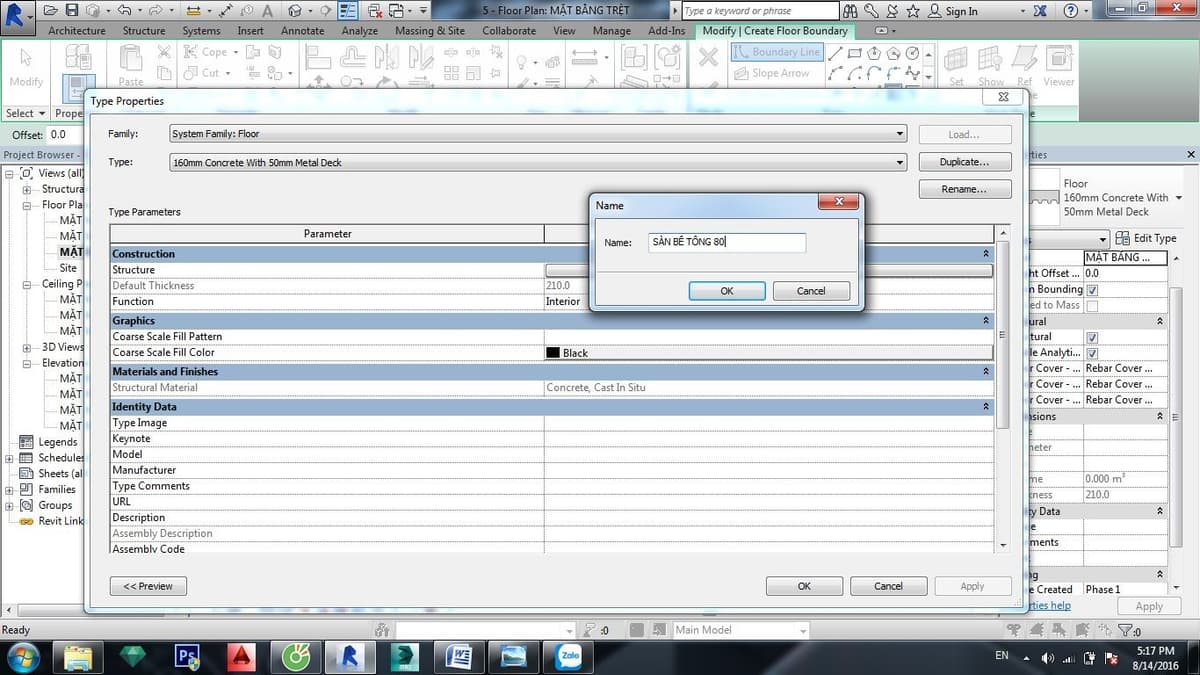Switch to the Annotate ribbon tab
Viewport: 1200px width, 675px height.
302,30
